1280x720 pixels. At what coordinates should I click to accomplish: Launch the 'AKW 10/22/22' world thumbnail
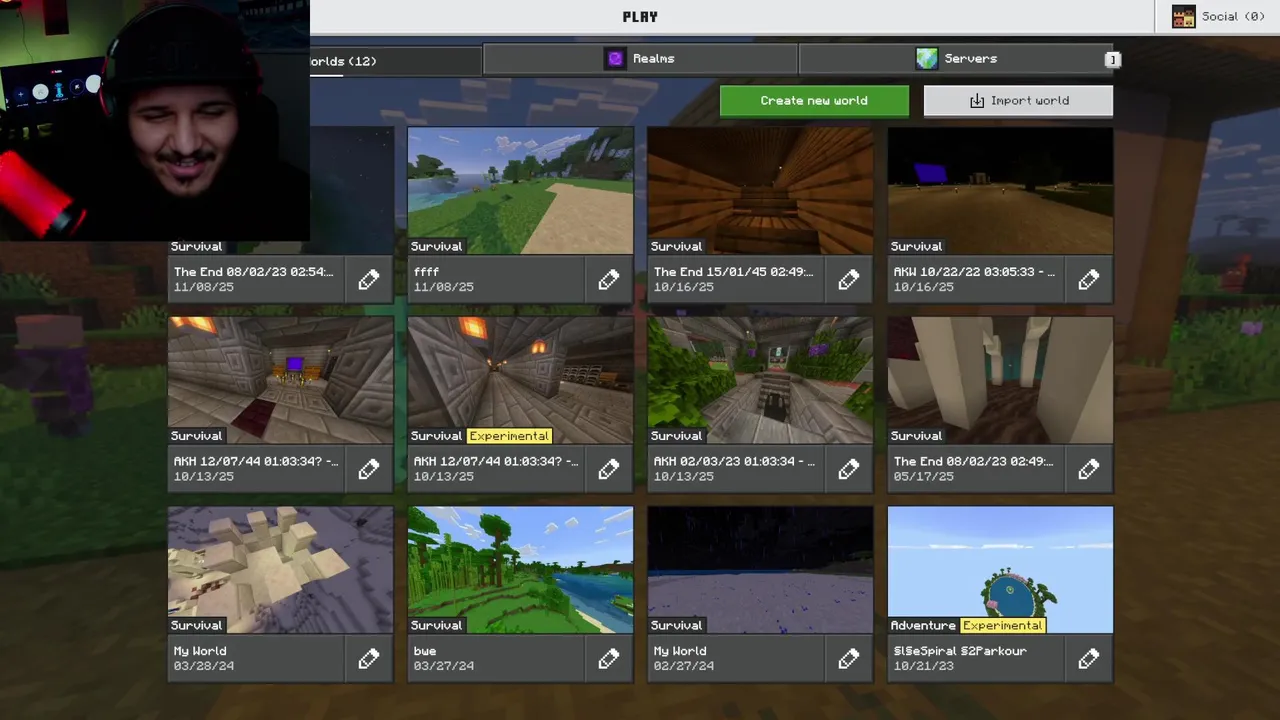tap(1000, 191)
